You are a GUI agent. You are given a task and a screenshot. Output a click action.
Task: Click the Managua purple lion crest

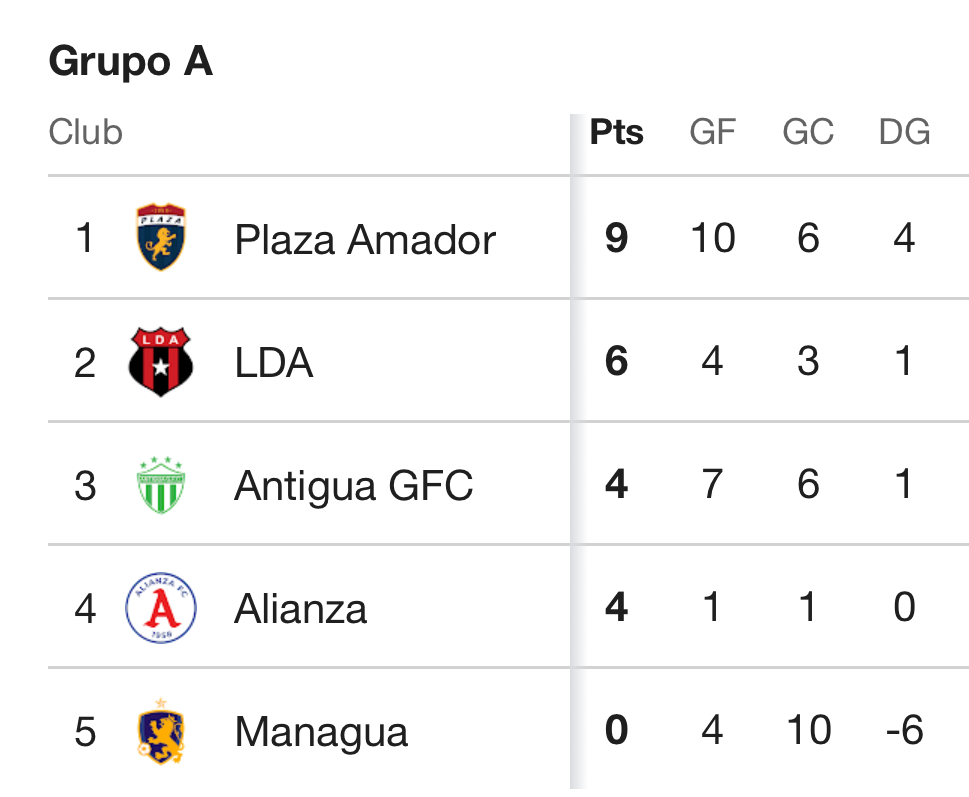tap(161, 732)
